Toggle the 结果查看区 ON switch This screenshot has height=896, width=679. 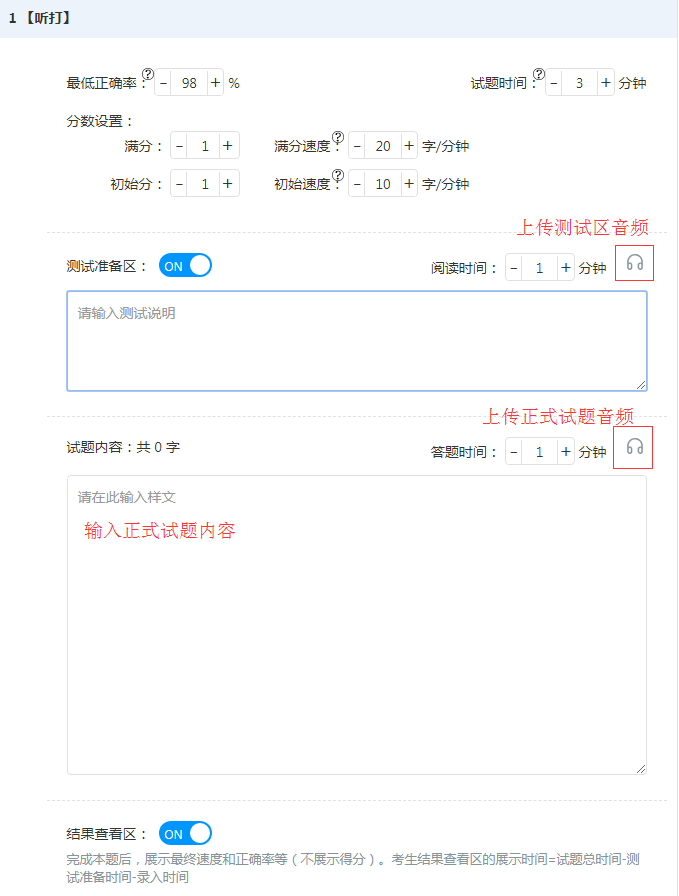[x=185, y=834]
